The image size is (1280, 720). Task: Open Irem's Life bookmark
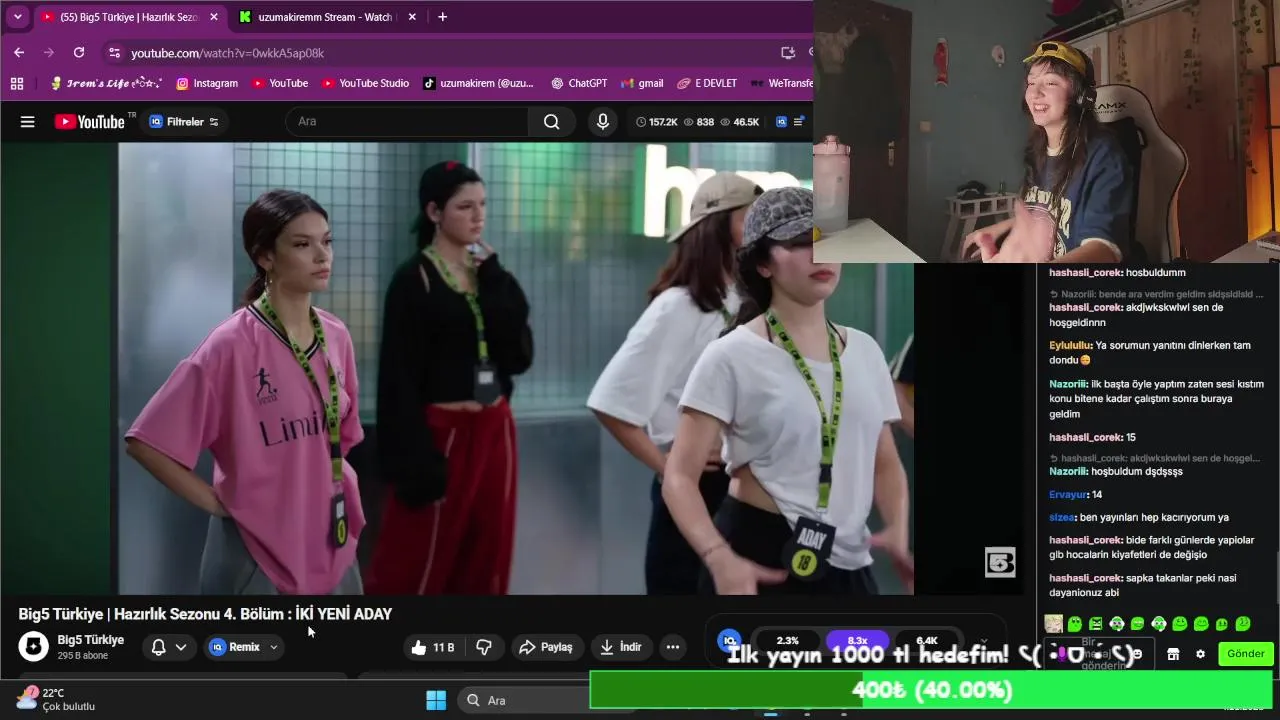pos(106,83)
